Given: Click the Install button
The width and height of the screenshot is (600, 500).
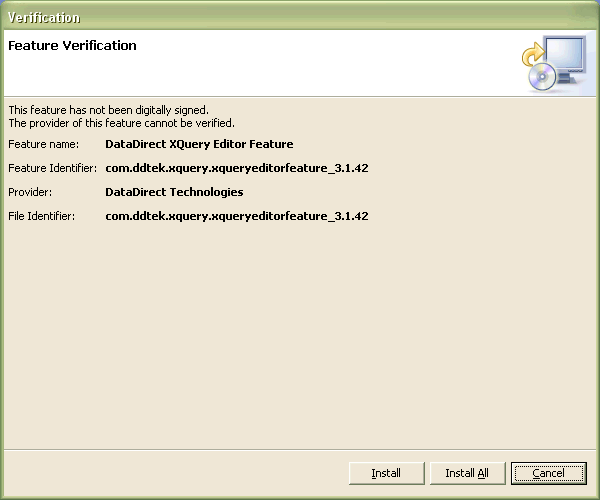Looking at the screenshot, I should (x=386, y=473).
